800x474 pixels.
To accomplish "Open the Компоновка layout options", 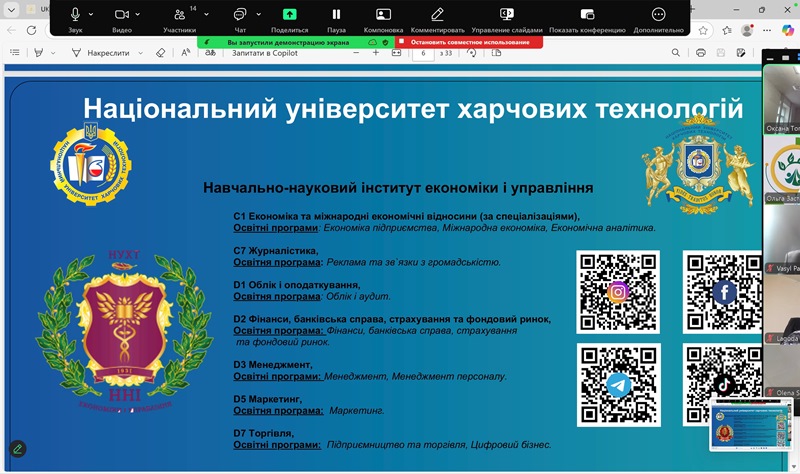I will [x=383, y=15].
